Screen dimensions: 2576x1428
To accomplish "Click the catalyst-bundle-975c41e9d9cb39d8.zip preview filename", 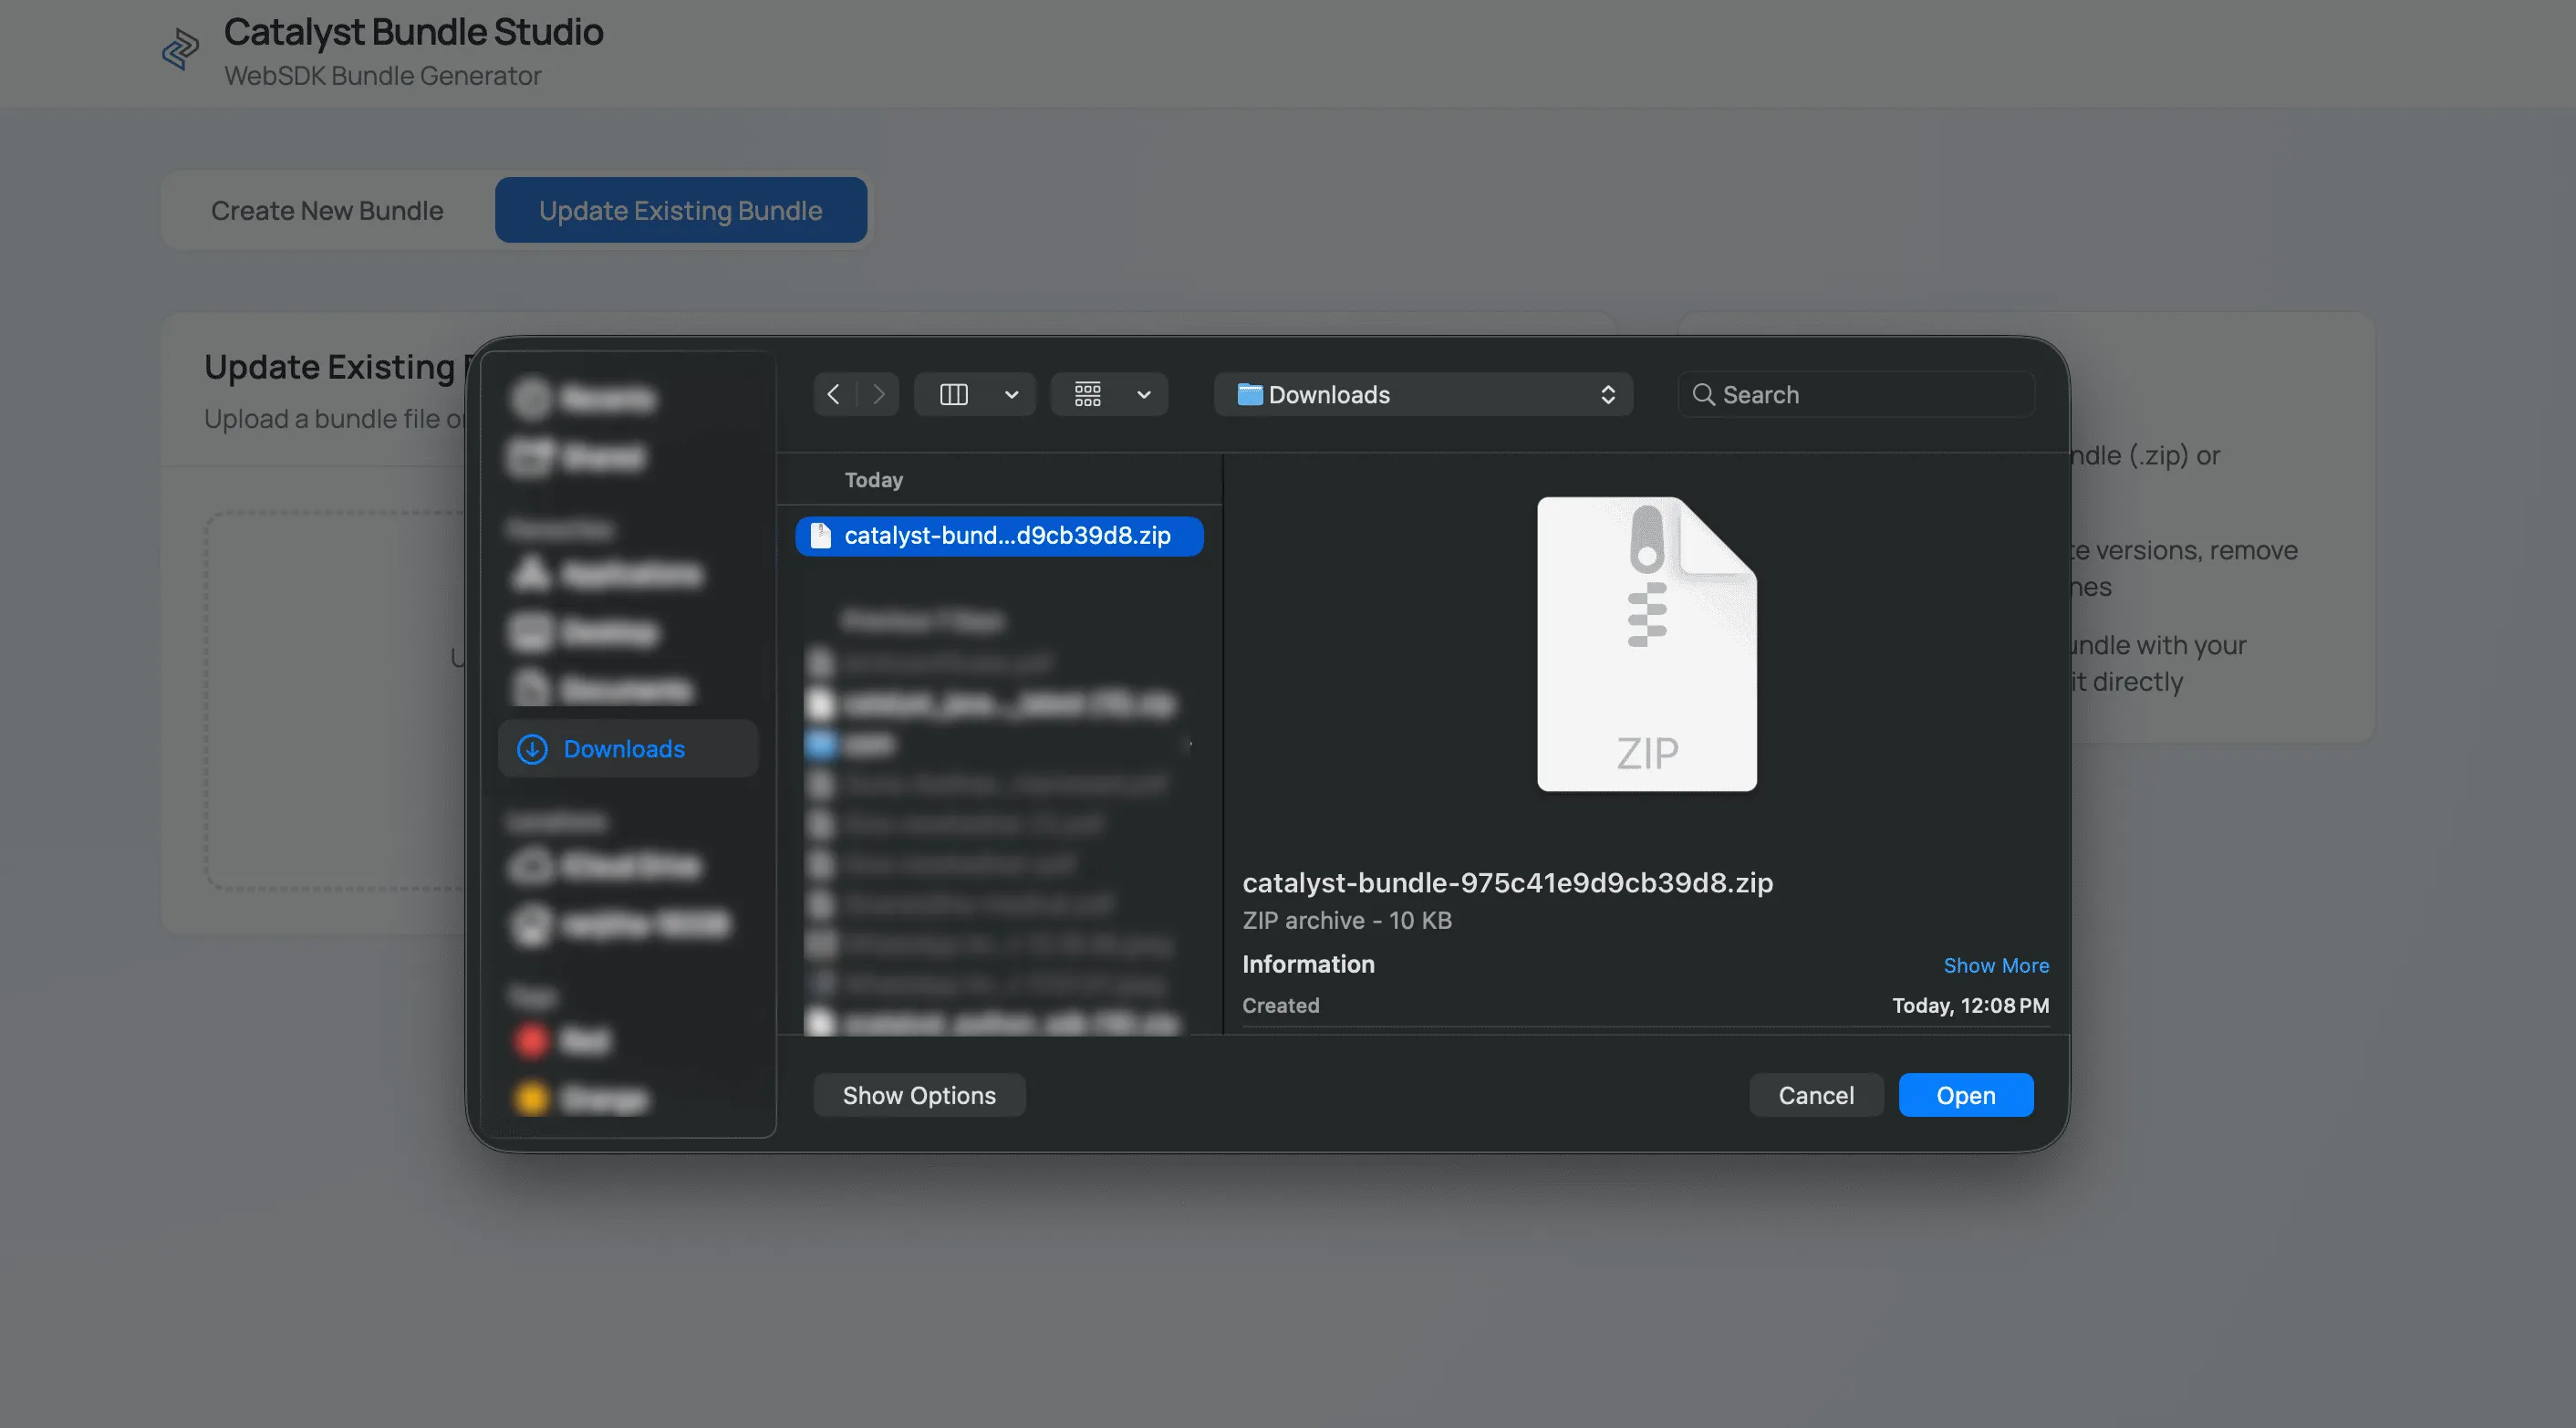I will [x=1507, y=882].
